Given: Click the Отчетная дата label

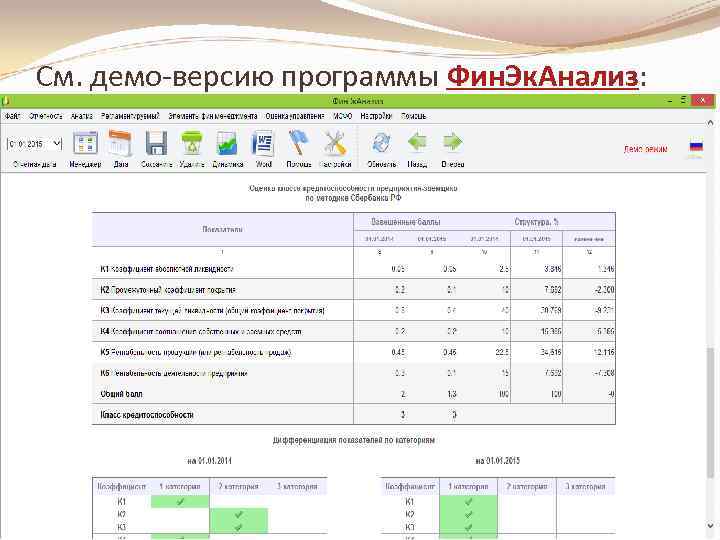Looking at the screenshot, I should 34,164.
